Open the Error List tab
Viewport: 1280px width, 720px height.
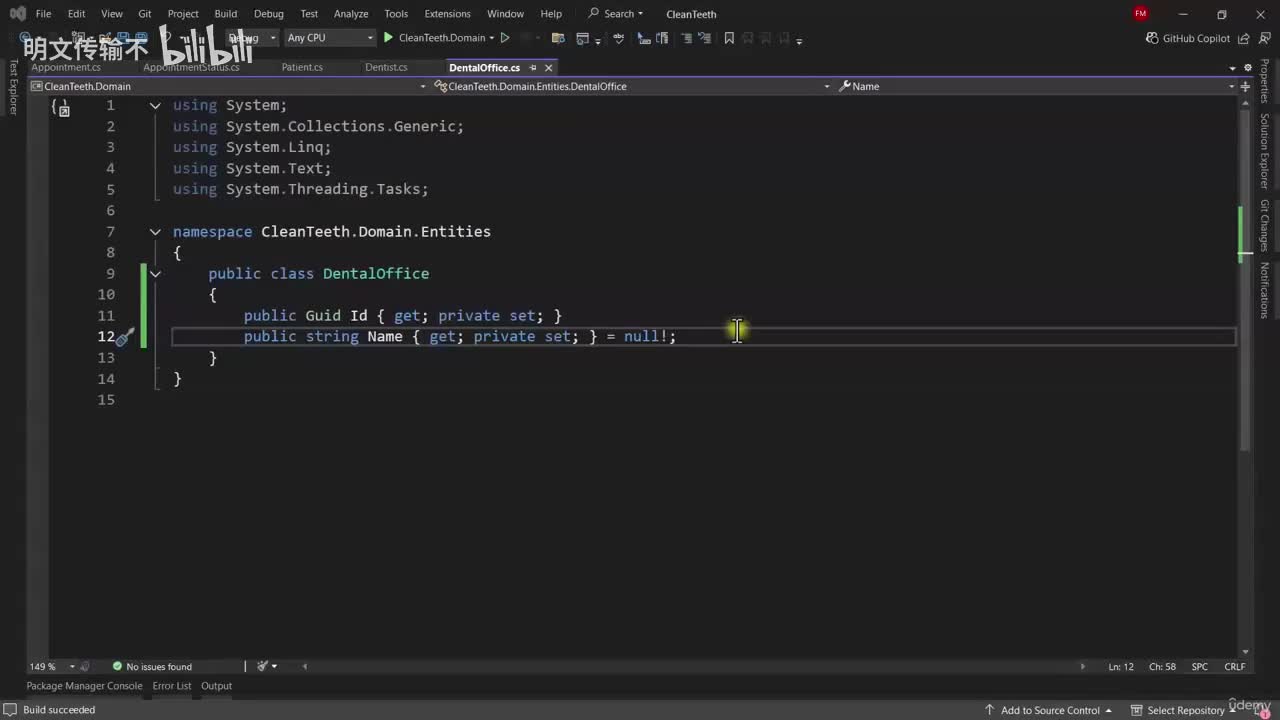[172, 686]
